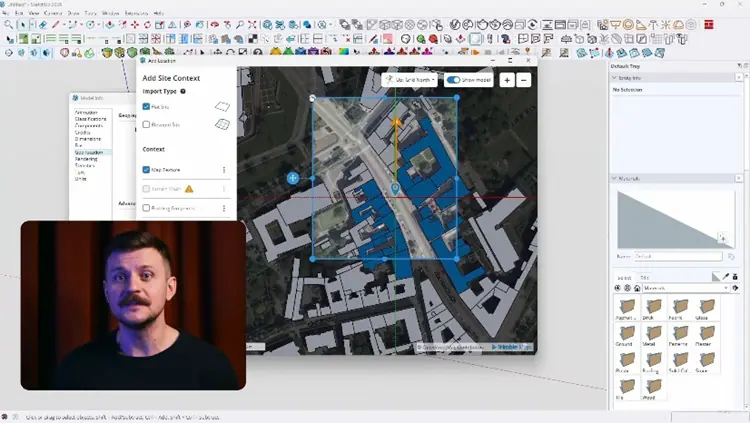Open the Materials library dropdown
The image size is (750, 423).
685,288
